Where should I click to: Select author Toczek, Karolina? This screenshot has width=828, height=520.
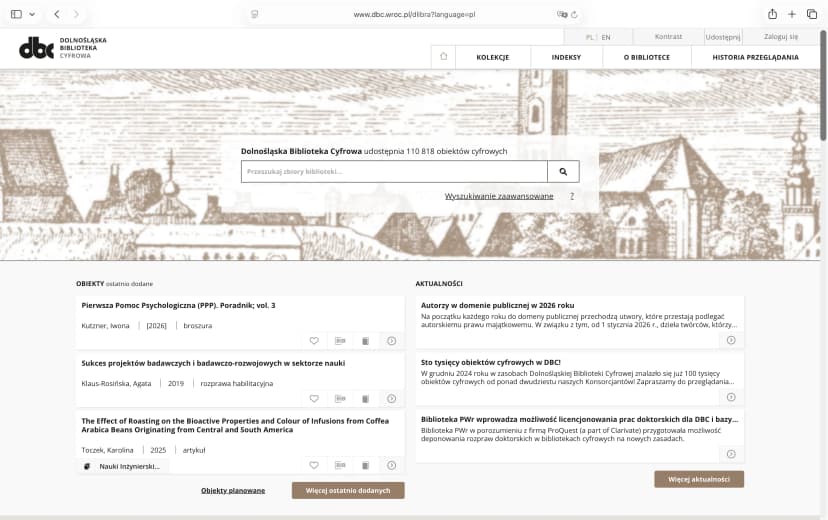tap(107, 450)
